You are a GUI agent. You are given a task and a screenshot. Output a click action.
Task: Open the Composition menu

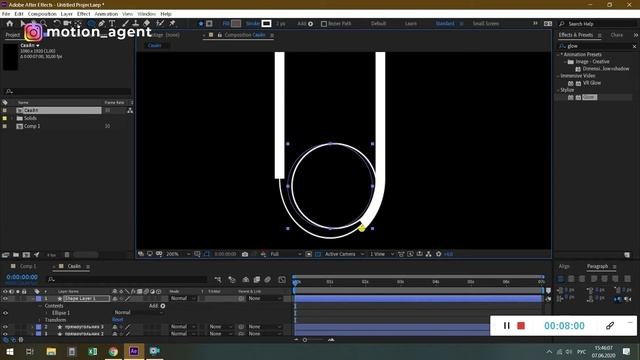(42, 14)
